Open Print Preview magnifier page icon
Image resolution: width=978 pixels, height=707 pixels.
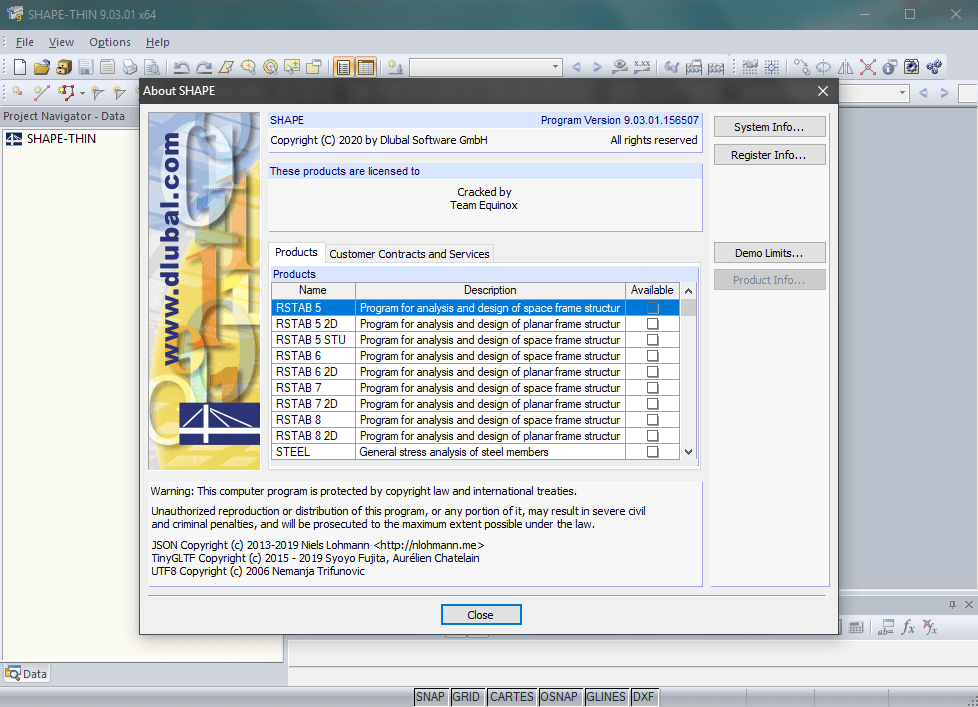152,67
